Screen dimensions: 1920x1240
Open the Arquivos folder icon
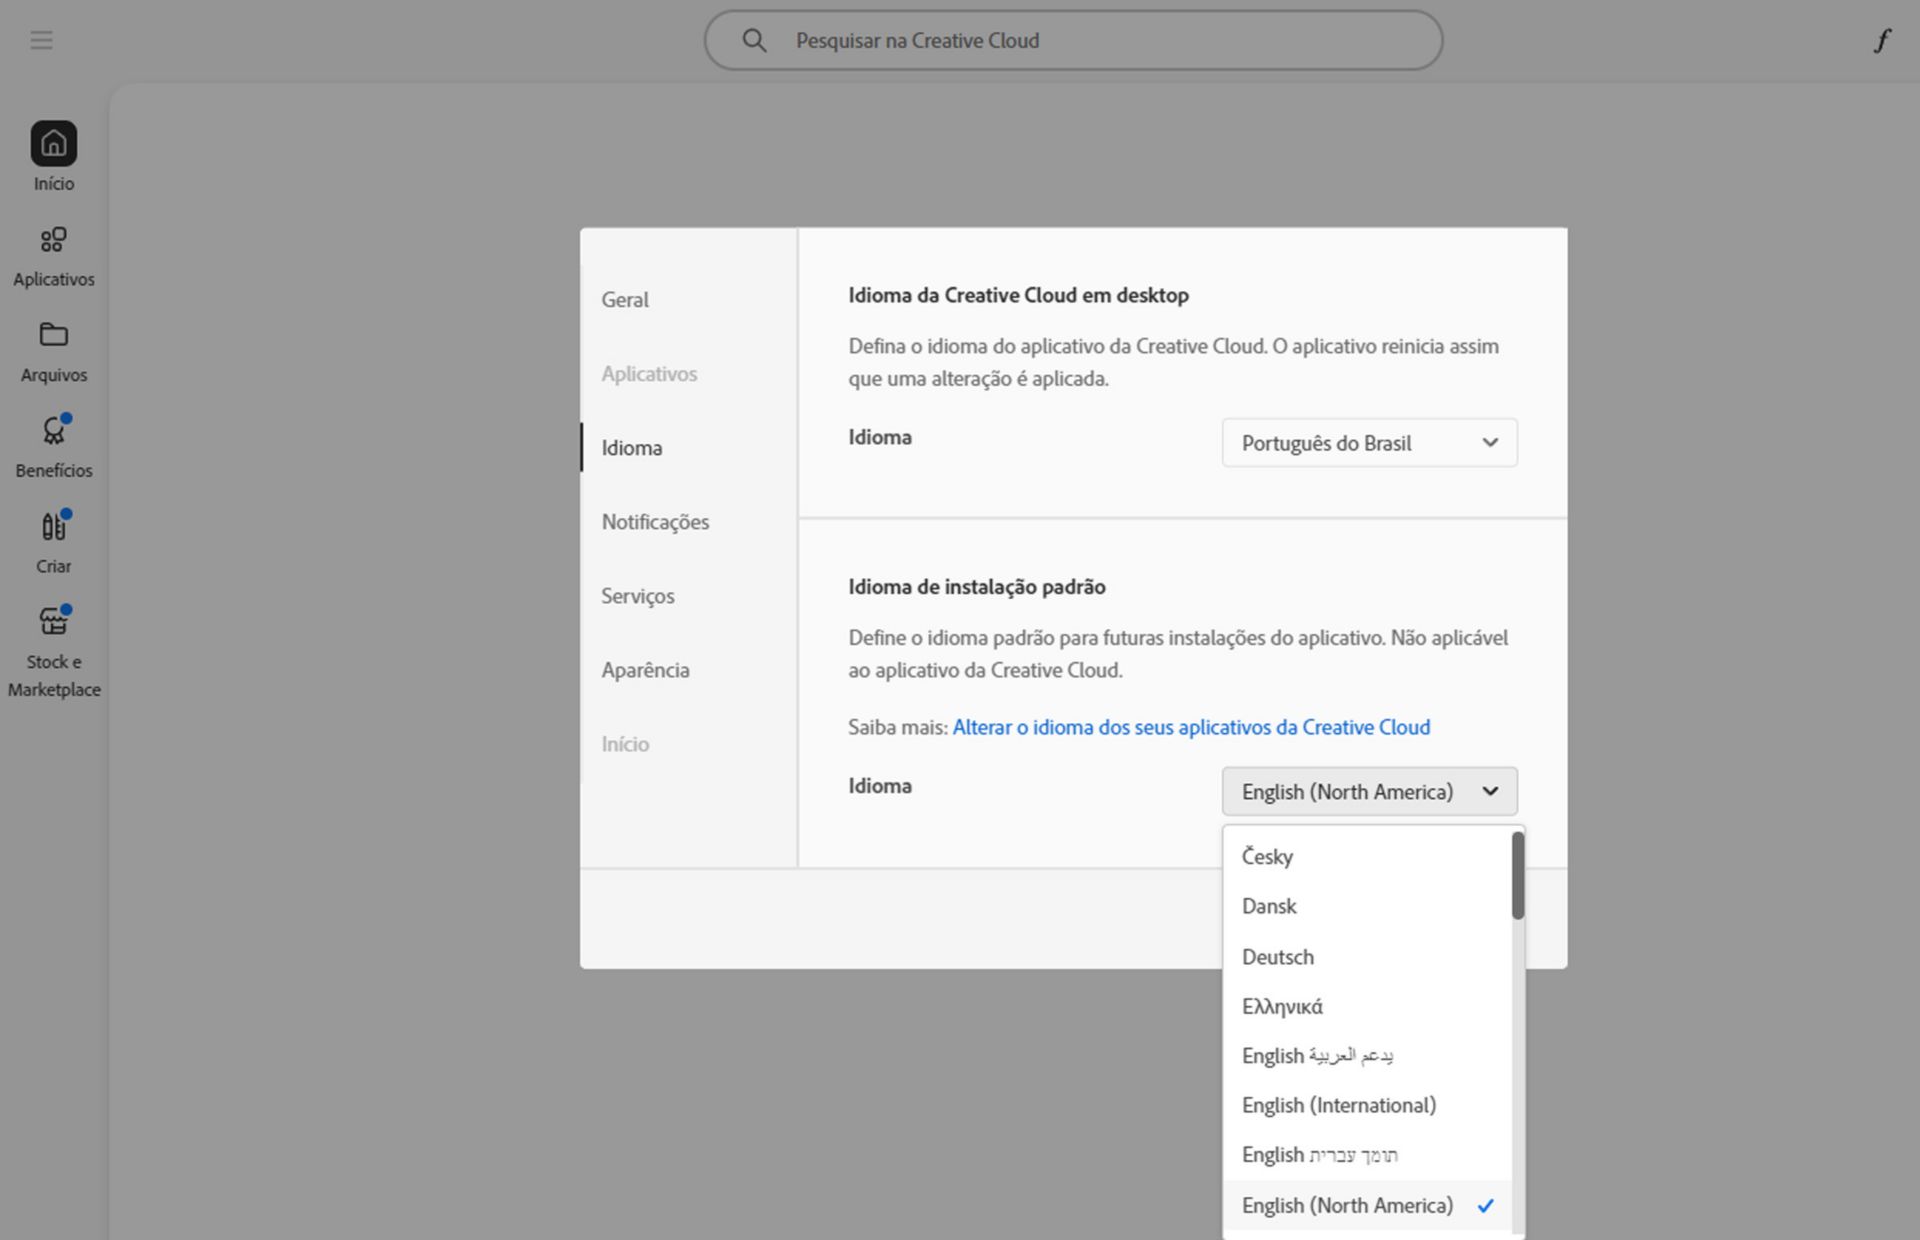click(x=54, y=335)
